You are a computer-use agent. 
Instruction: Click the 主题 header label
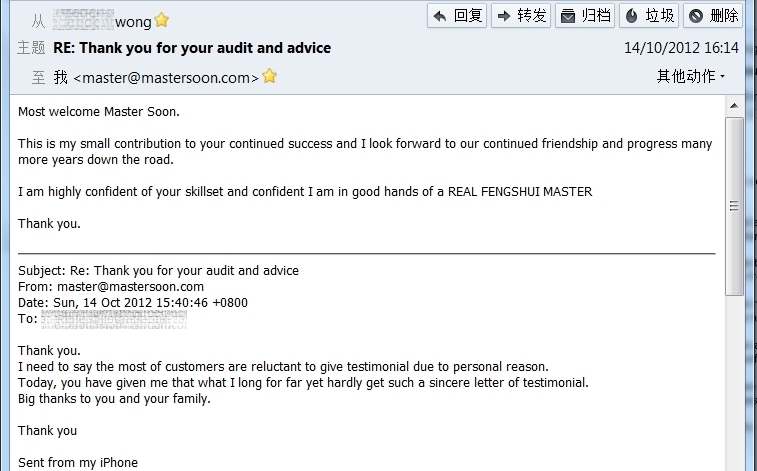point(32,48)
